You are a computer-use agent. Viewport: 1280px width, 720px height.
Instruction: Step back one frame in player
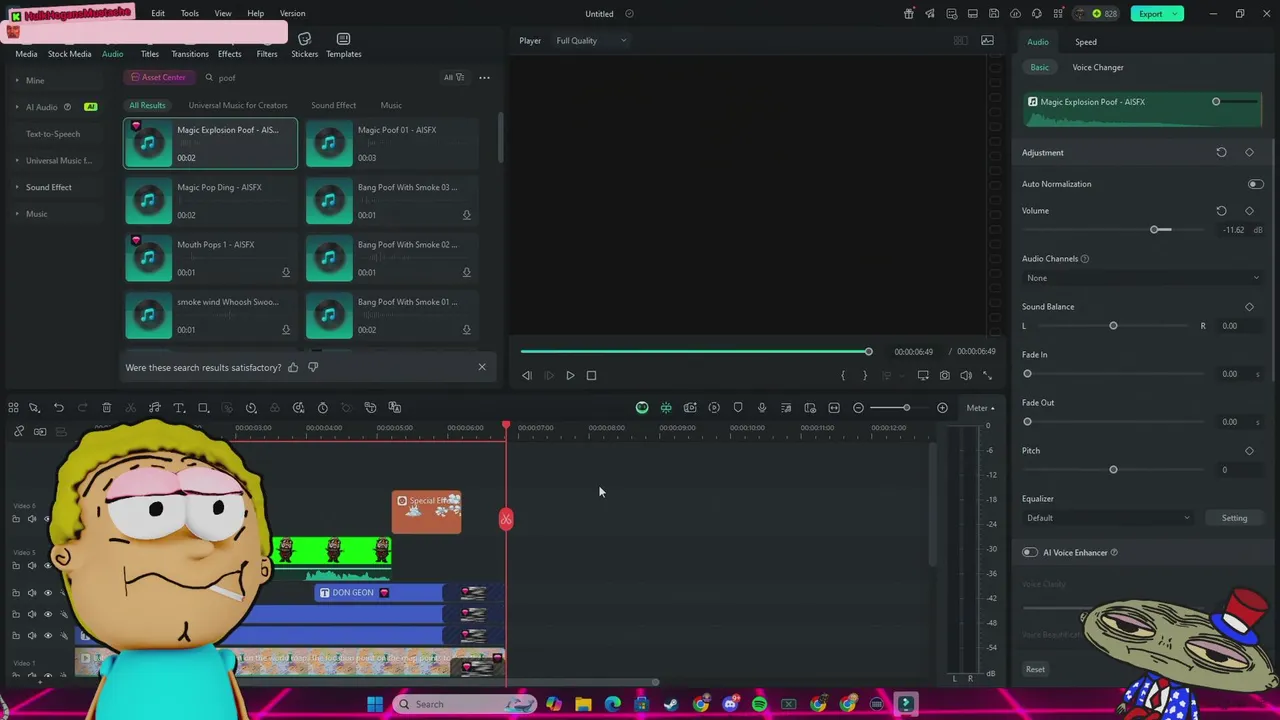527,375
